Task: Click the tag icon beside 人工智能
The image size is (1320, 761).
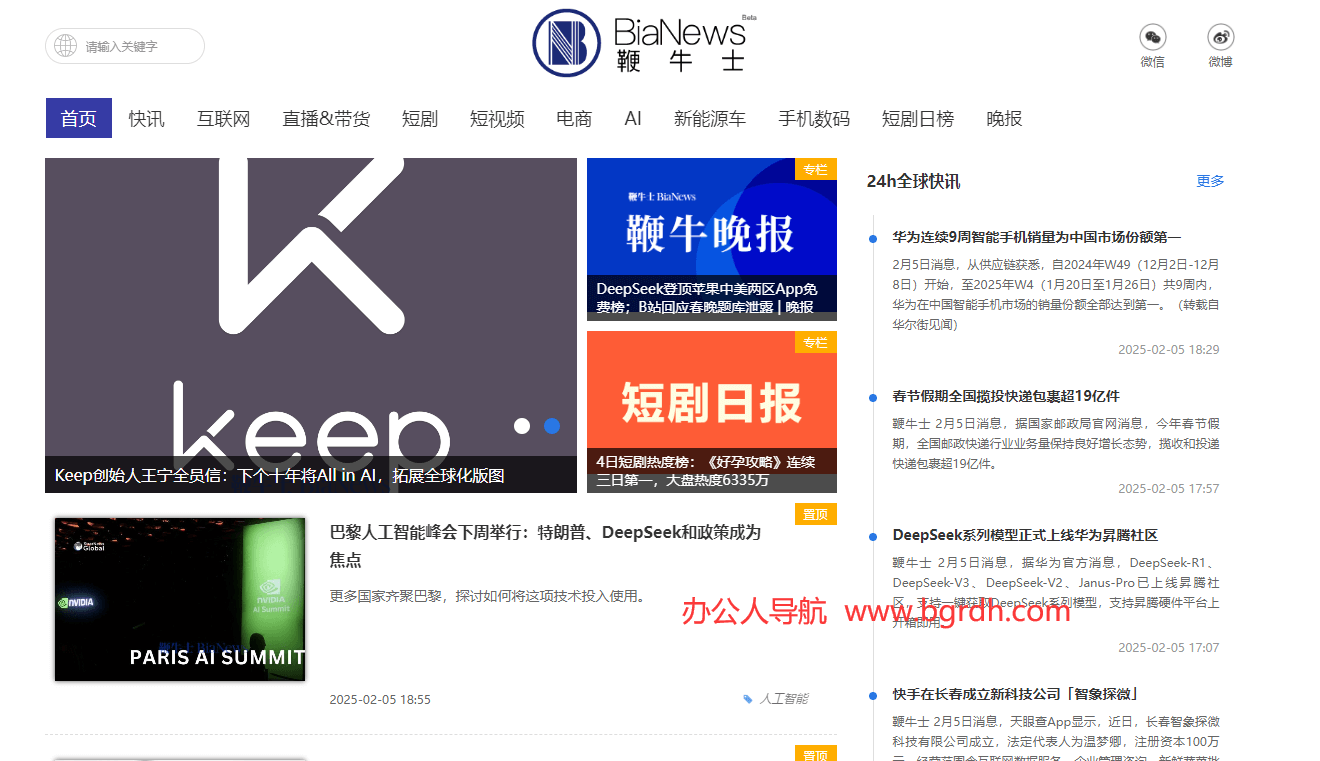Action: pos(748,699)
